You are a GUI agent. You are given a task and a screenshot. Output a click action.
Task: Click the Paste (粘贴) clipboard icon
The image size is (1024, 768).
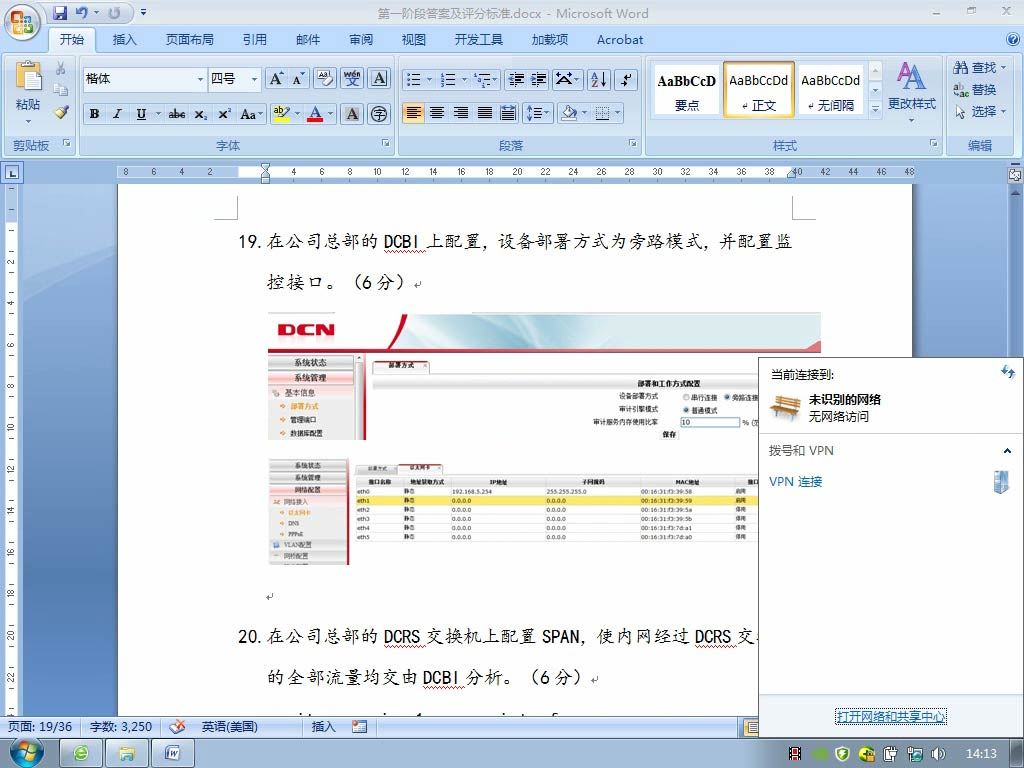[x=28, y=76]
